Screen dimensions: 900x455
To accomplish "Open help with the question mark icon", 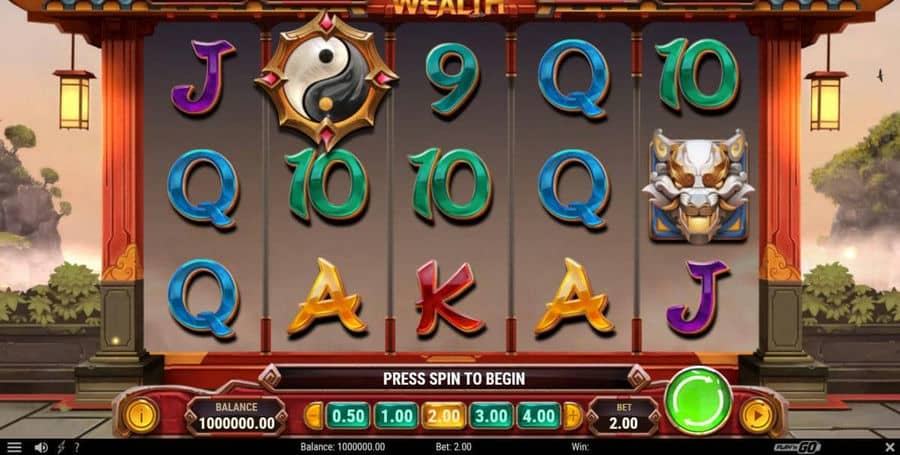I will (x=77, y=447).
